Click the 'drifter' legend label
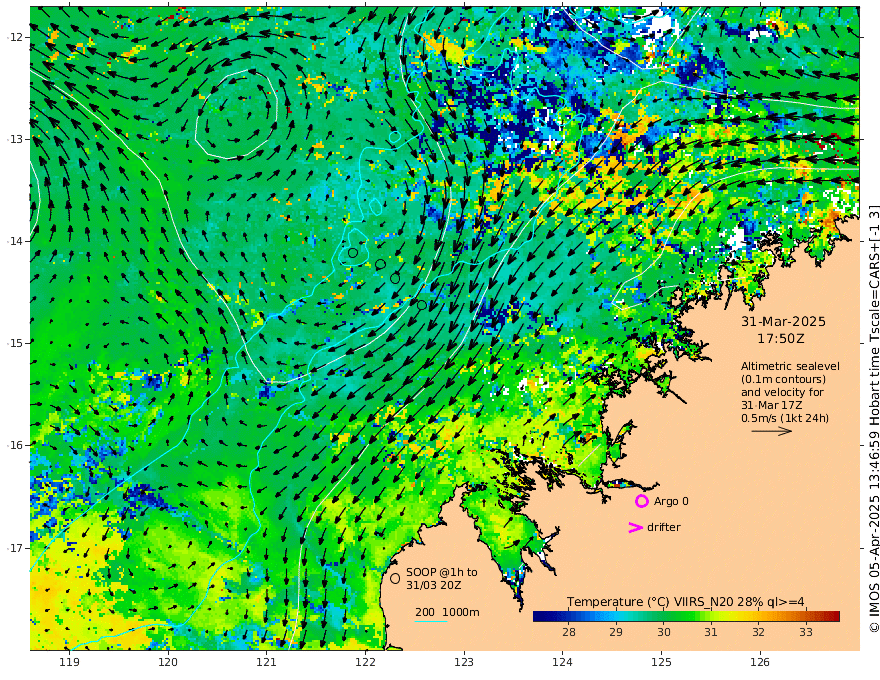The height and width of the screenshot is (680, 880). click(x=664, y=527)
